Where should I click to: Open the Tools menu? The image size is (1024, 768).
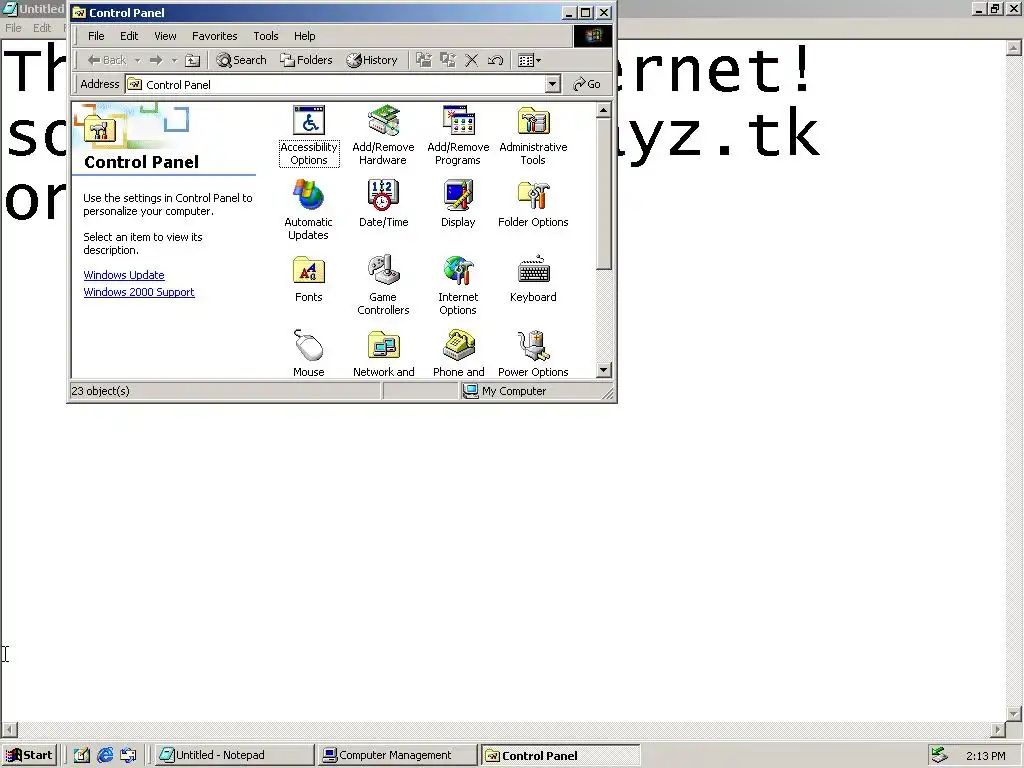266,36
